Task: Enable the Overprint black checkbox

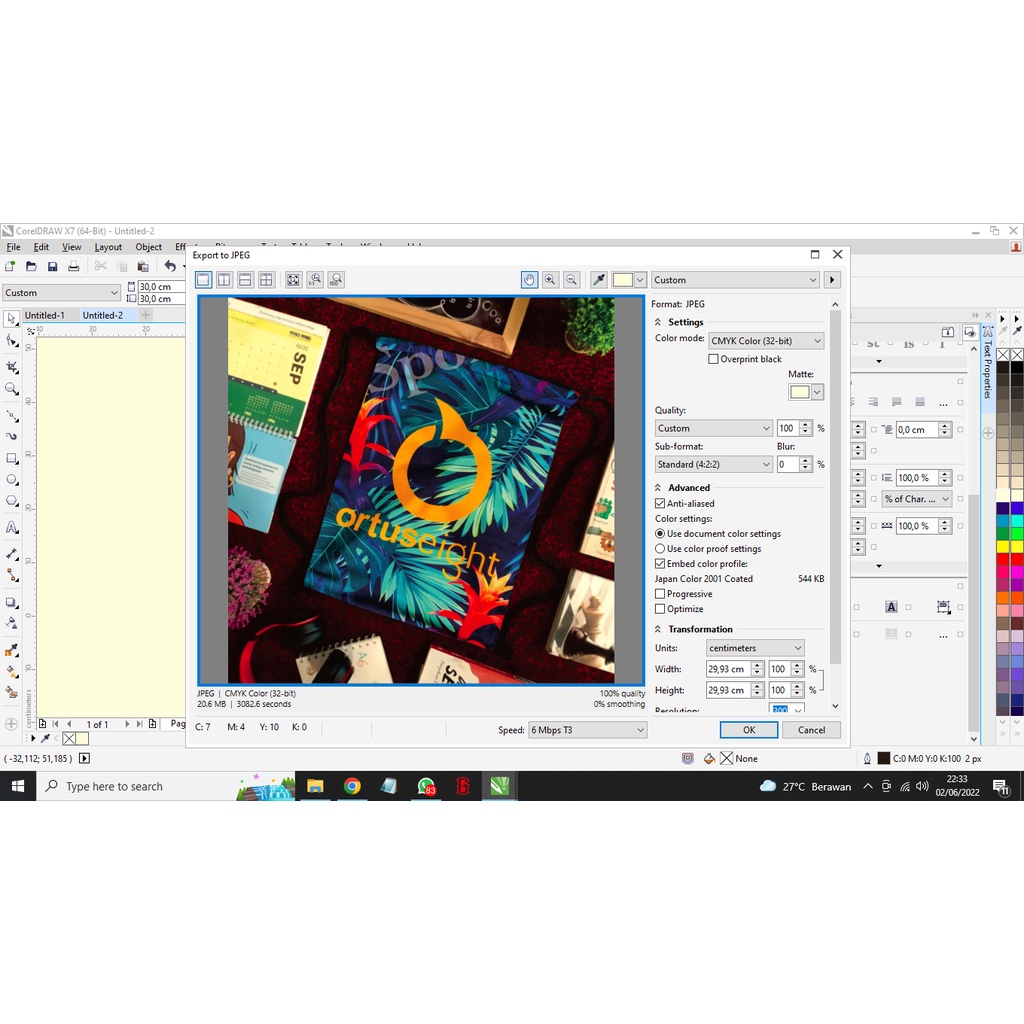Action: point(713,359)
